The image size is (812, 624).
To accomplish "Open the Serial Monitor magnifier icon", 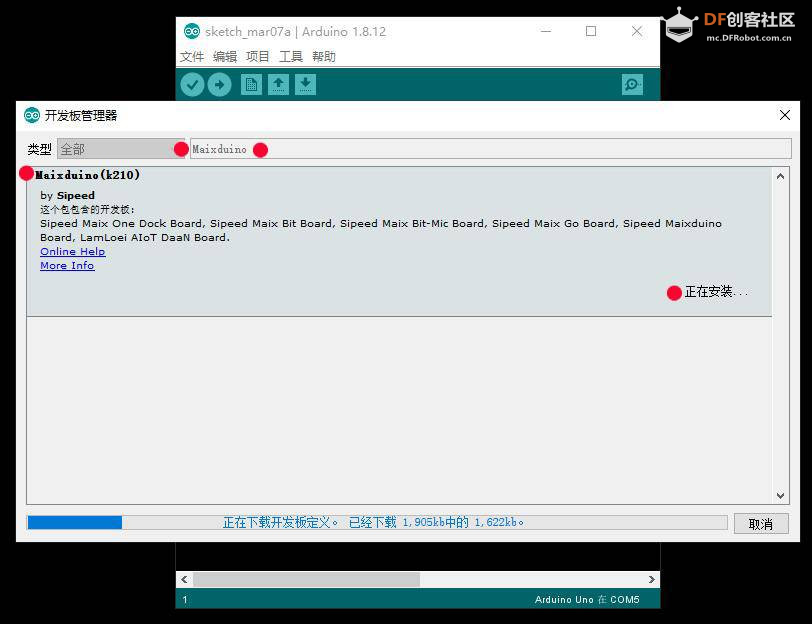I will [632, 84].
